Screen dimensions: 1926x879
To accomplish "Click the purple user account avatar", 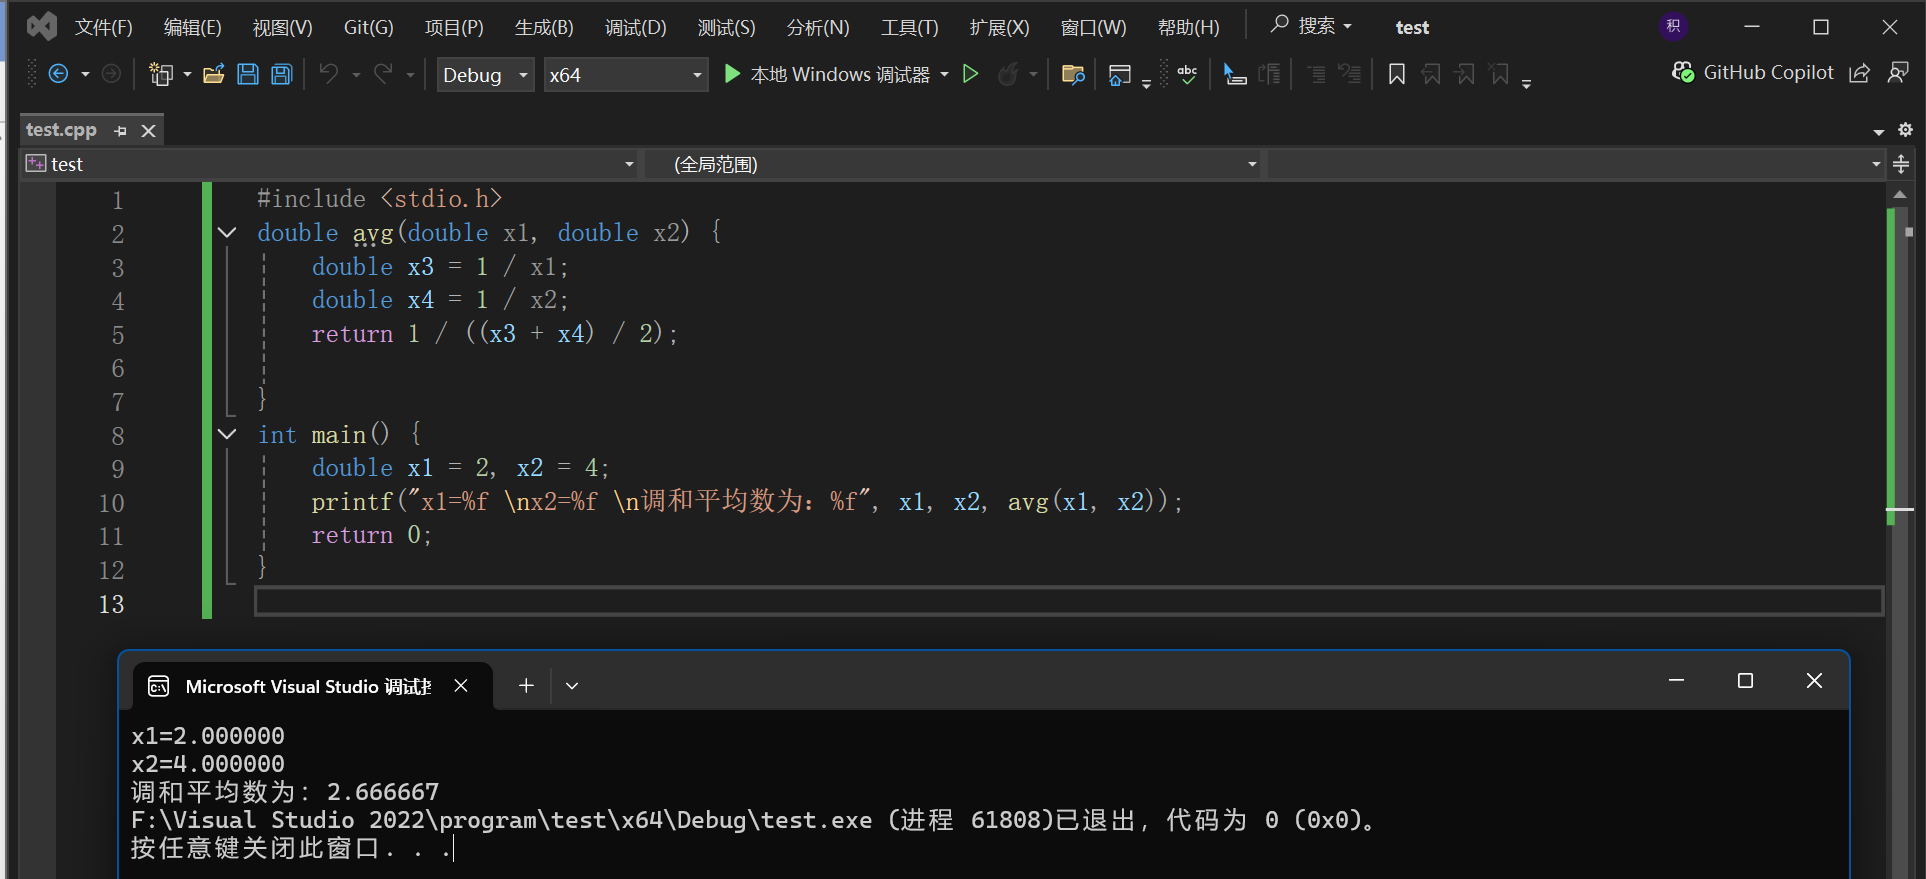I will [x=1674, y=26].
